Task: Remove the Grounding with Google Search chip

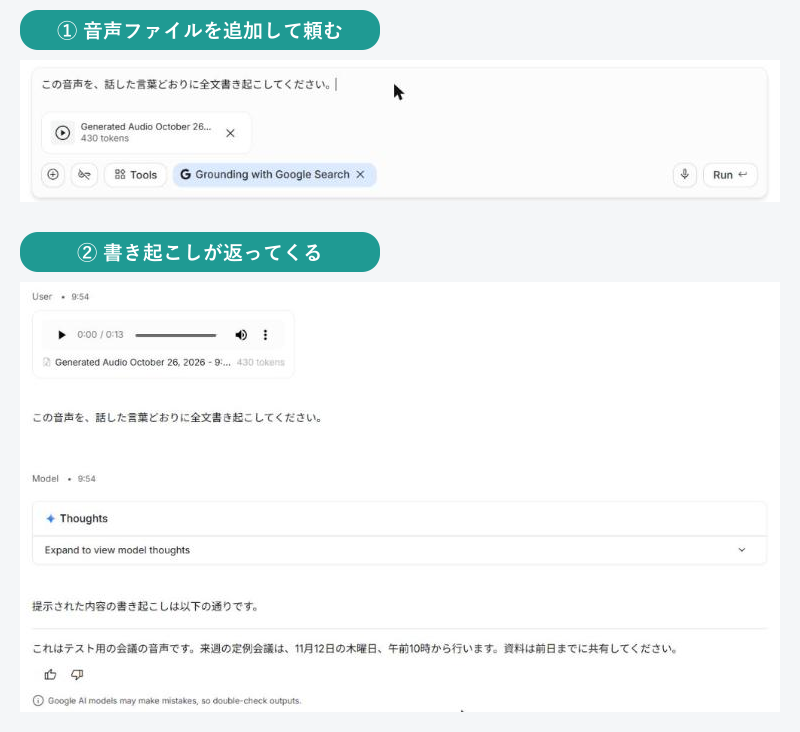Action: tap(360, 174)
